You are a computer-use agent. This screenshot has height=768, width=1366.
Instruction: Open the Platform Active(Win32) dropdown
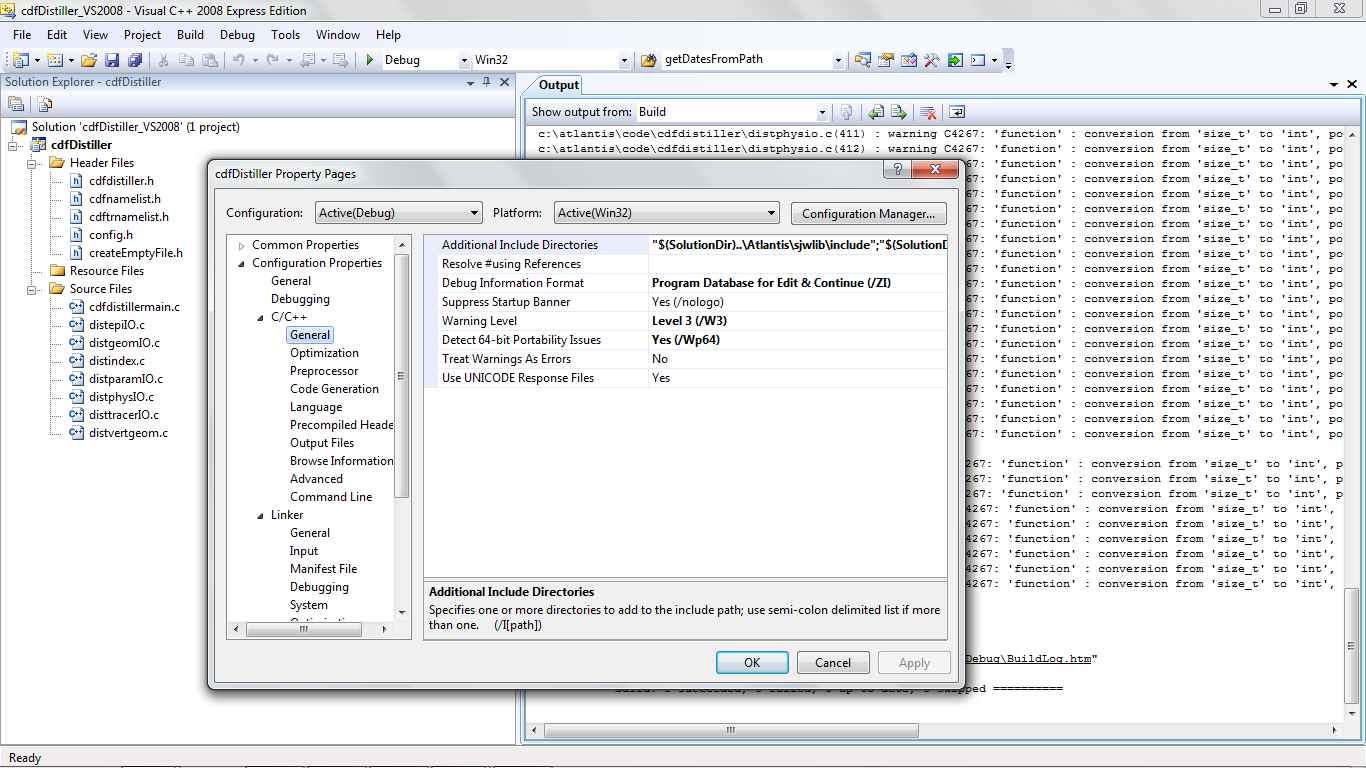(666, 213)
